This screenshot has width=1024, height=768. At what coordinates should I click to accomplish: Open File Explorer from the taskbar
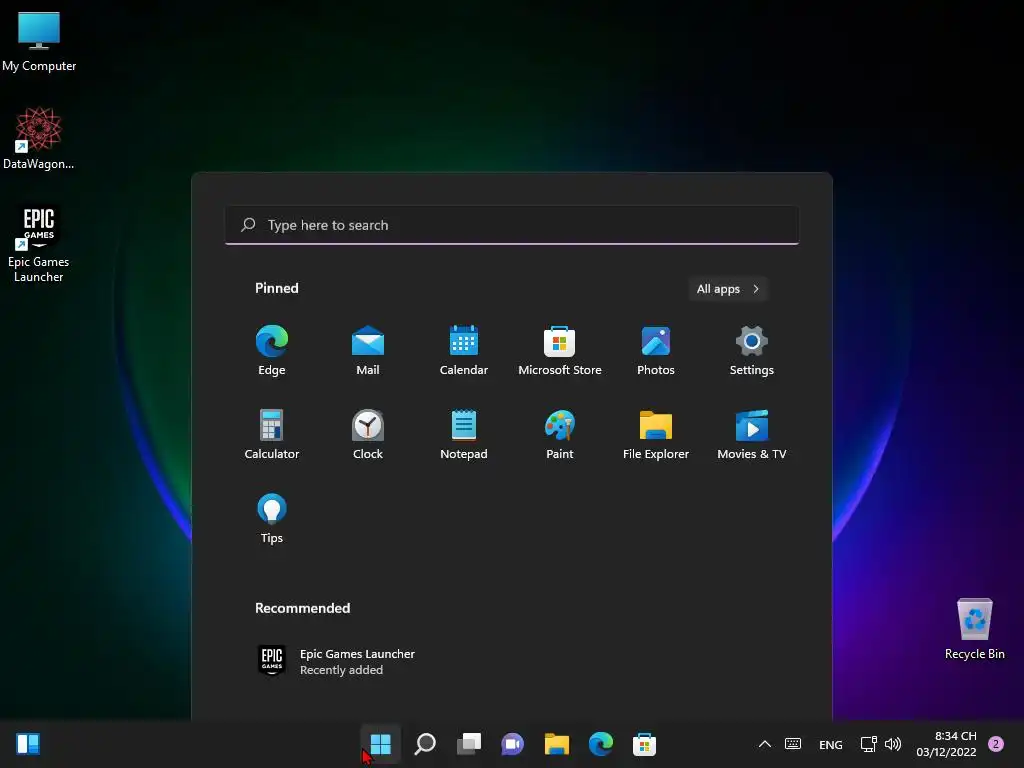coord(556,744)
